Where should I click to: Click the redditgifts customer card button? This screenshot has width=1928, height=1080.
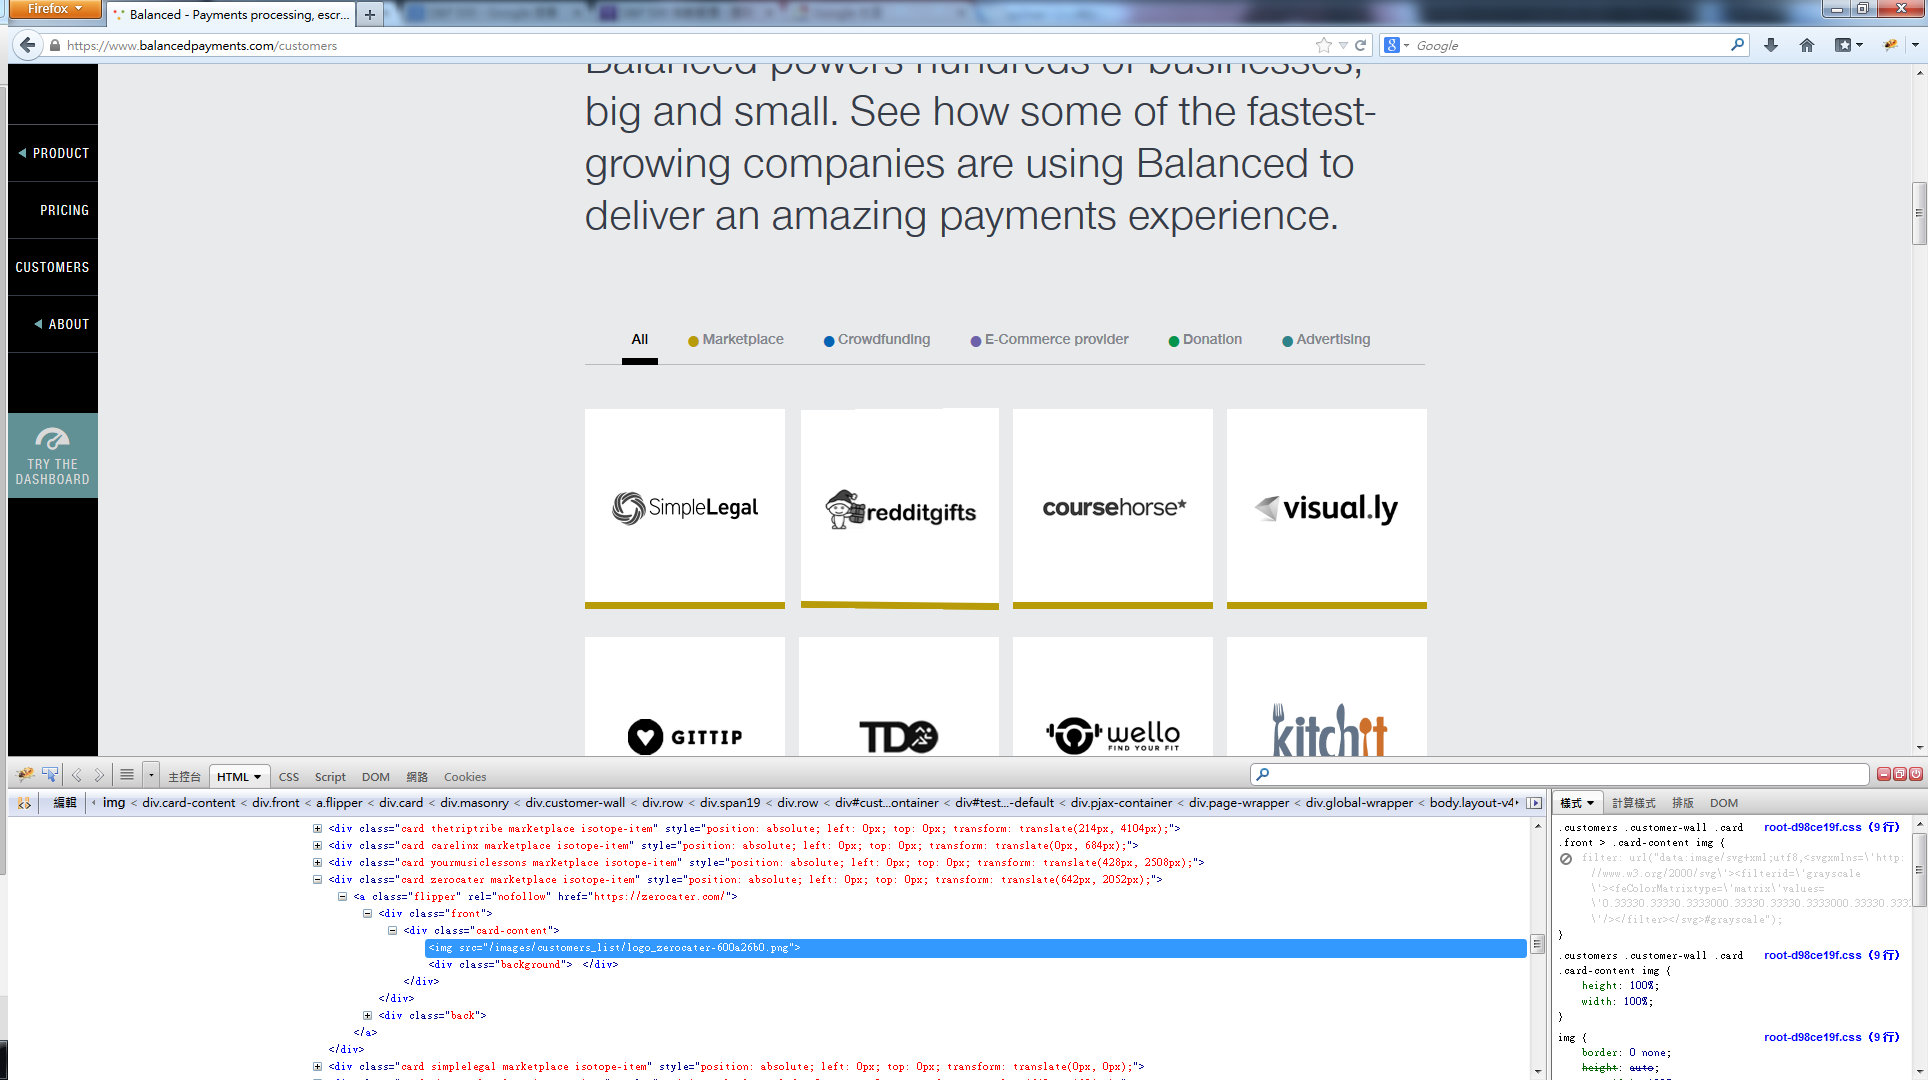click(898, 507)
